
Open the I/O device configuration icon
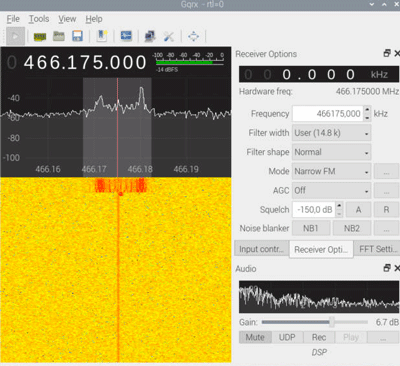click(40, 36)
